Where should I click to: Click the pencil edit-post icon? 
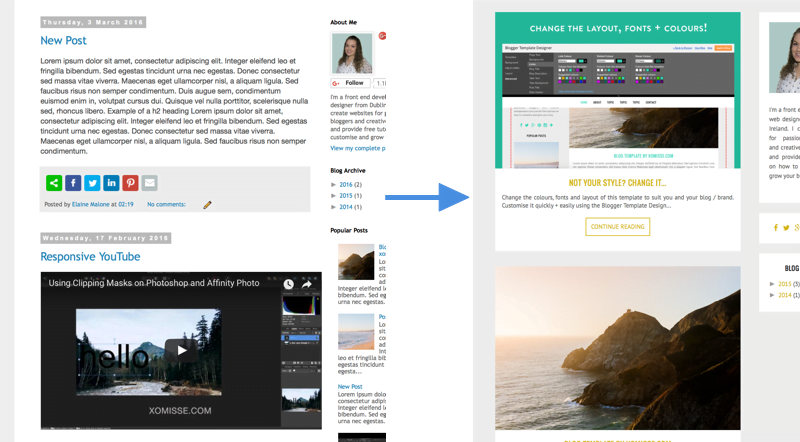pyautogui.click(x=207, y=205)
